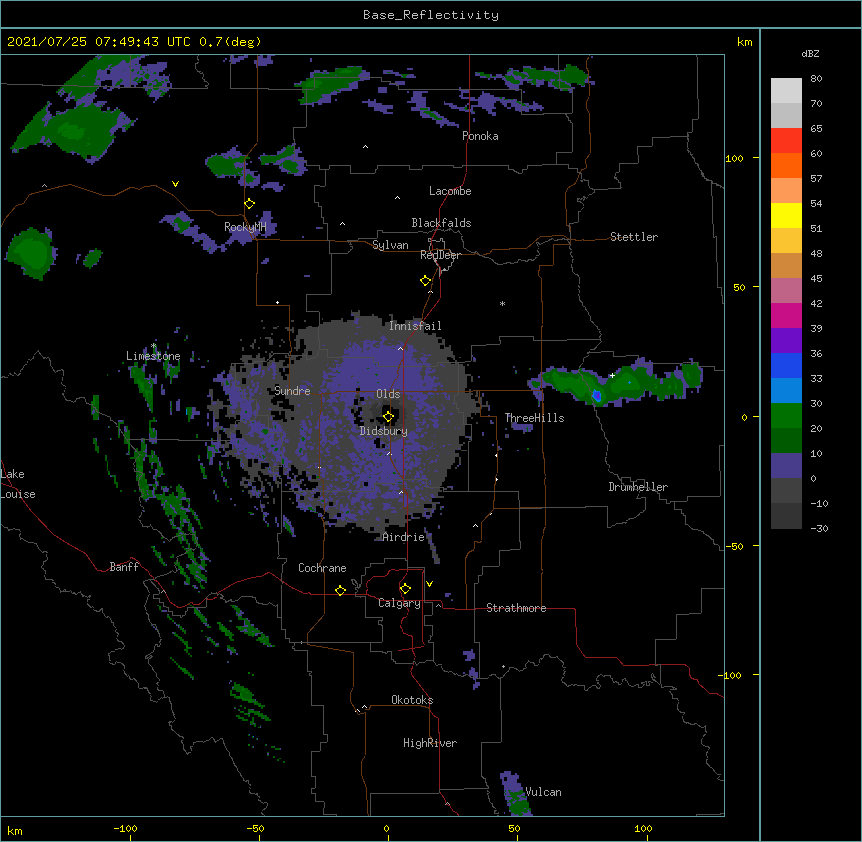This screenshot has width=862, height=842.
Task: Click the Stettler label
Action: tap(634, 237)
